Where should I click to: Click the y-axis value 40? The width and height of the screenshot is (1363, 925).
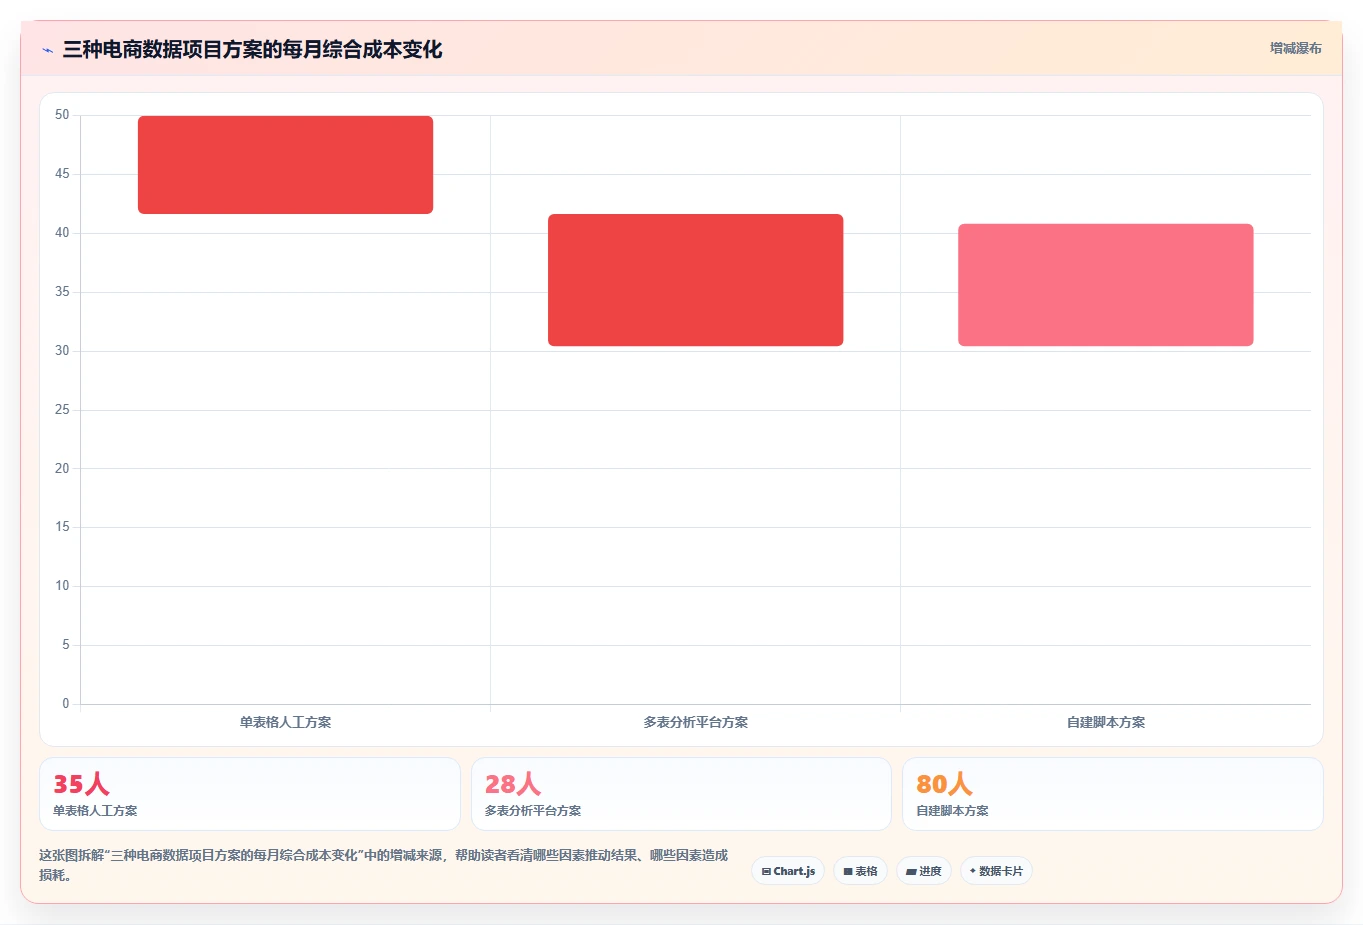click(x=62, y=233)
